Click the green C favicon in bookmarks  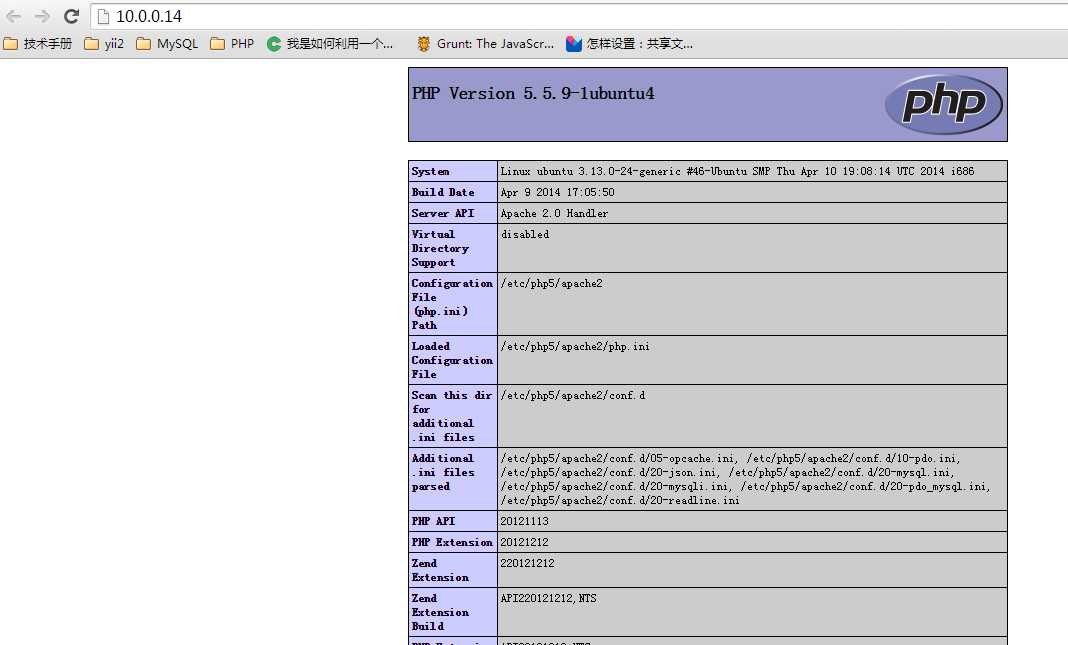(x=274, y=44)
